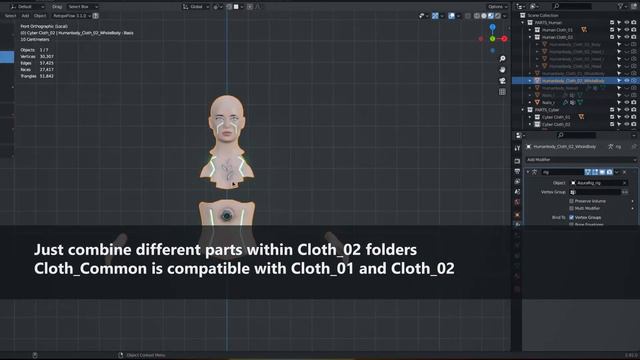Open the Default orientation dropdown

[27, 7]
